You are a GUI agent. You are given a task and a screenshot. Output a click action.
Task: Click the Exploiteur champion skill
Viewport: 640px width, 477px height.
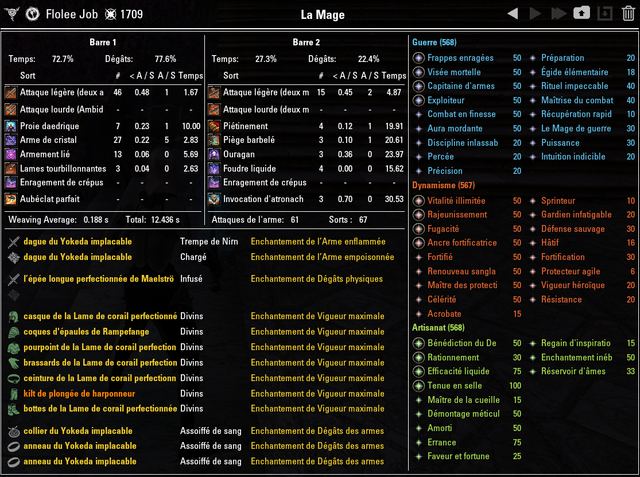(x=446, y=100)
